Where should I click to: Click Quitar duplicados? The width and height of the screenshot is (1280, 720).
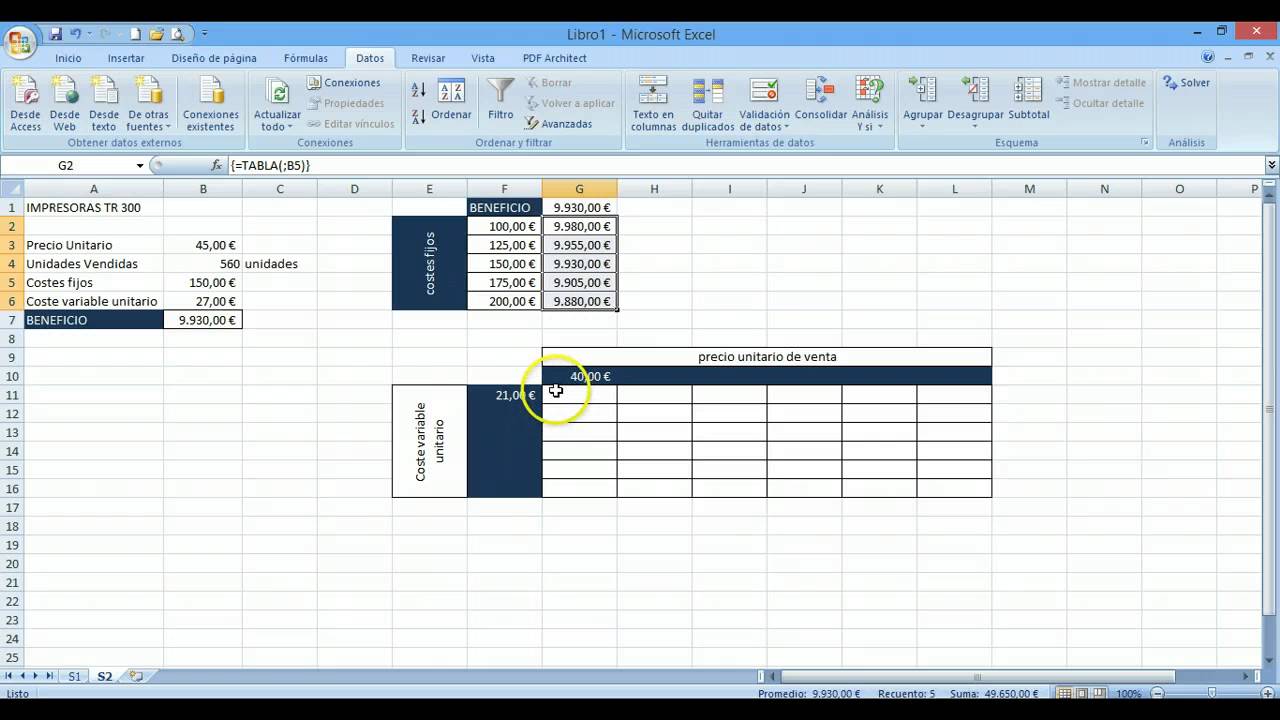708,104
